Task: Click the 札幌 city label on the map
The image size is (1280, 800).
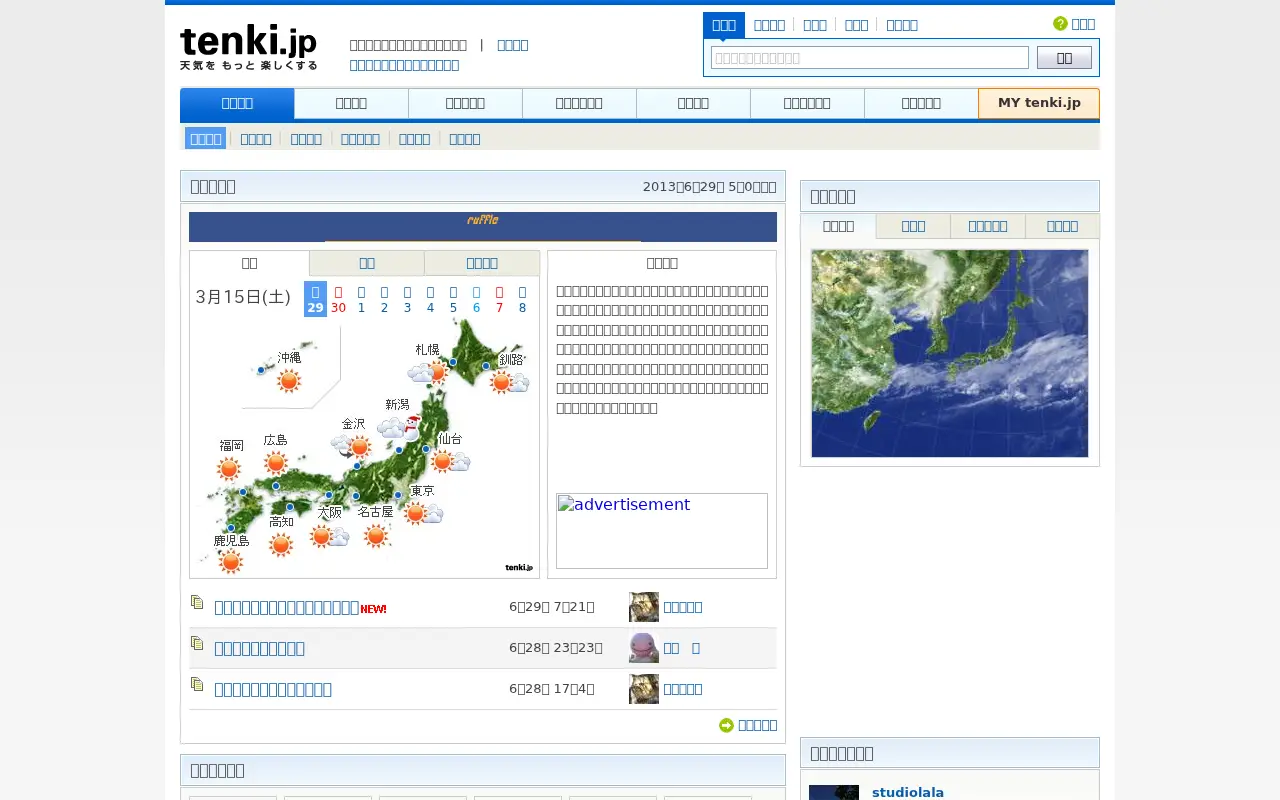Action: [x=428, y=349]
